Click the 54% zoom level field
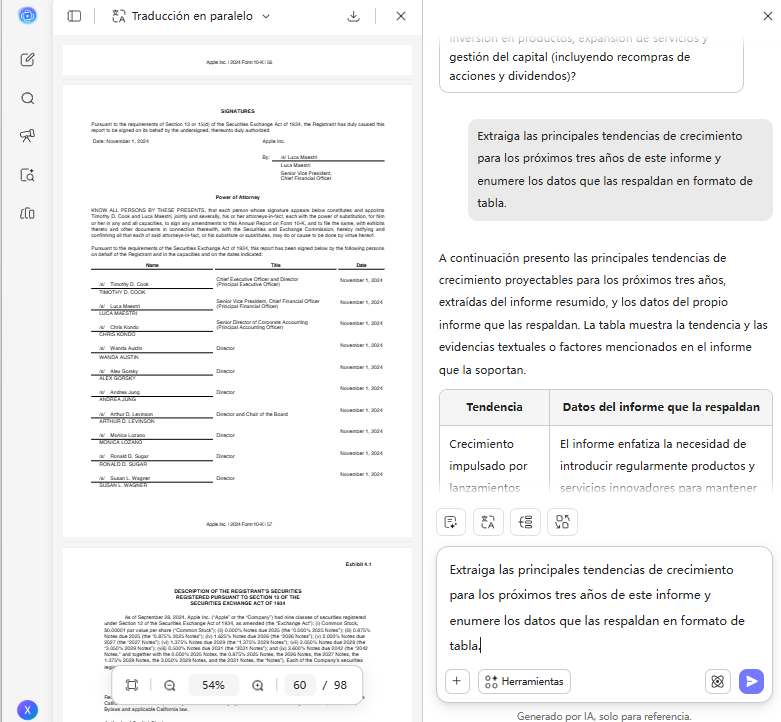 coord(213,685)
